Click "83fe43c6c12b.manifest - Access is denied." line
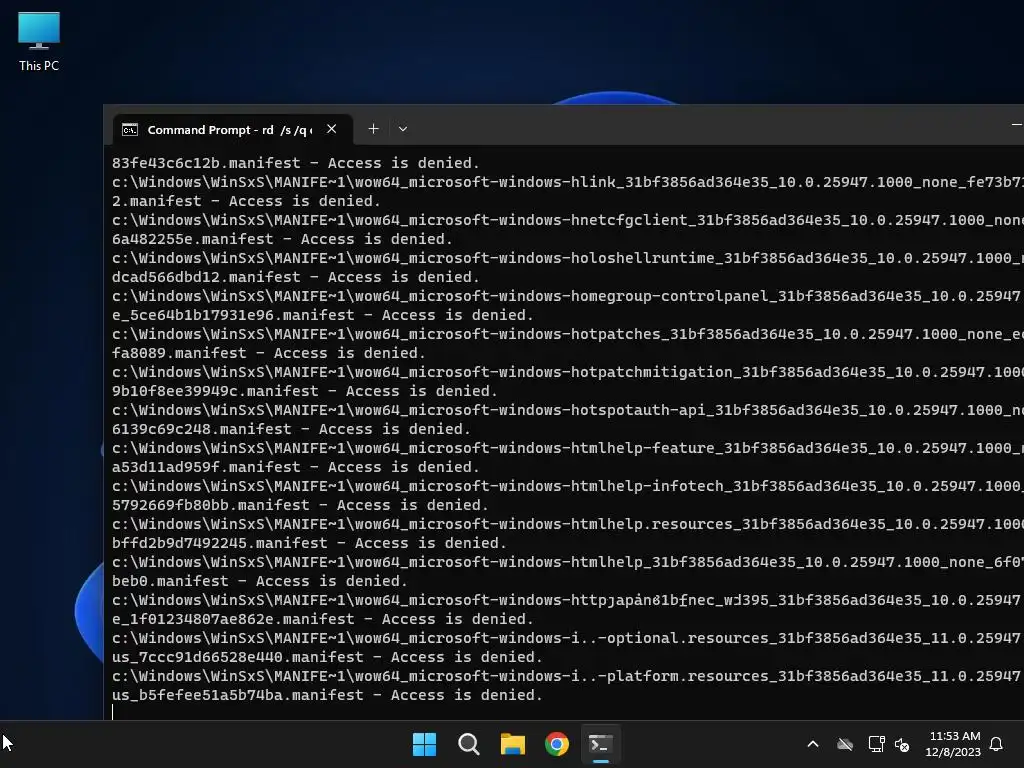Screen dimensions: 1024x768 point(296,163)
